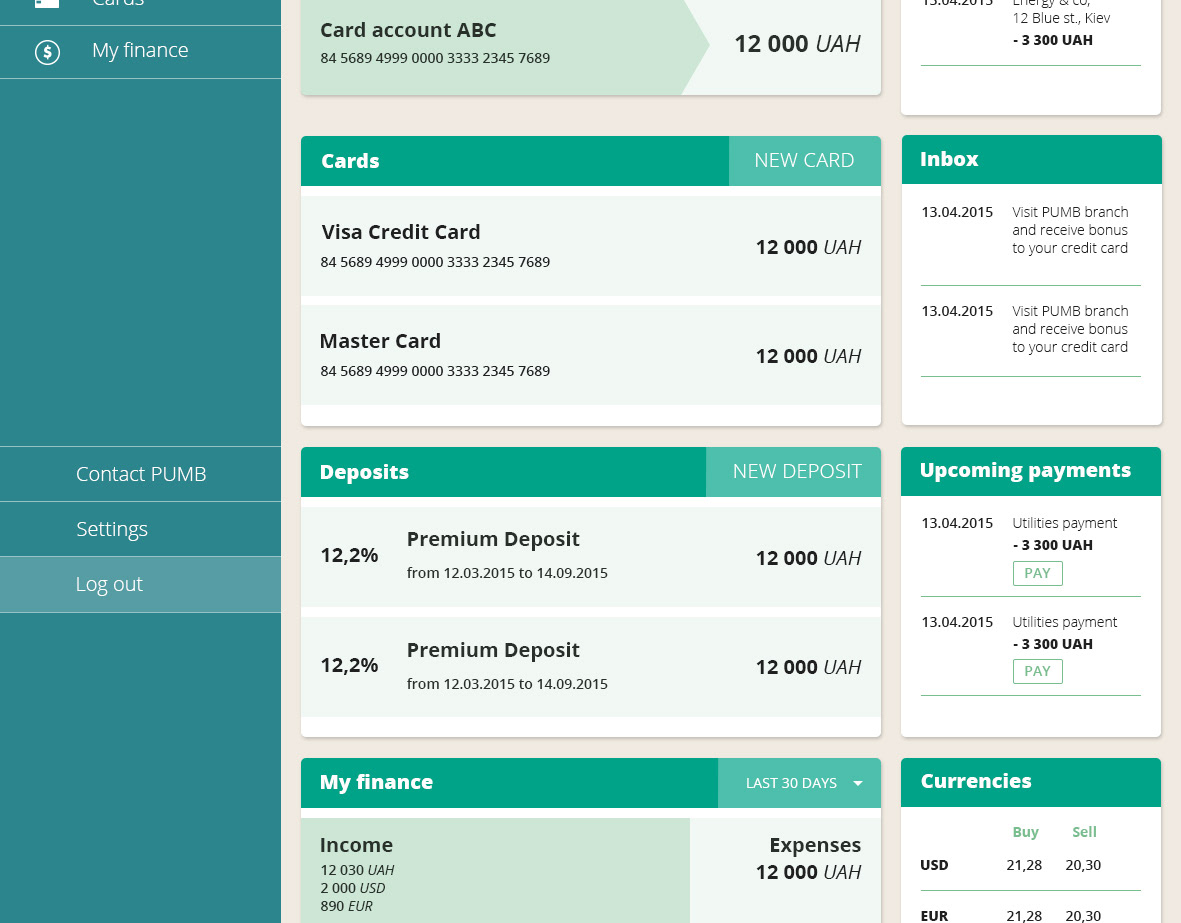Select the Card account ABC entry
Screen dimensions: 1181x923
pyautogui.click(x=590, y=45)
